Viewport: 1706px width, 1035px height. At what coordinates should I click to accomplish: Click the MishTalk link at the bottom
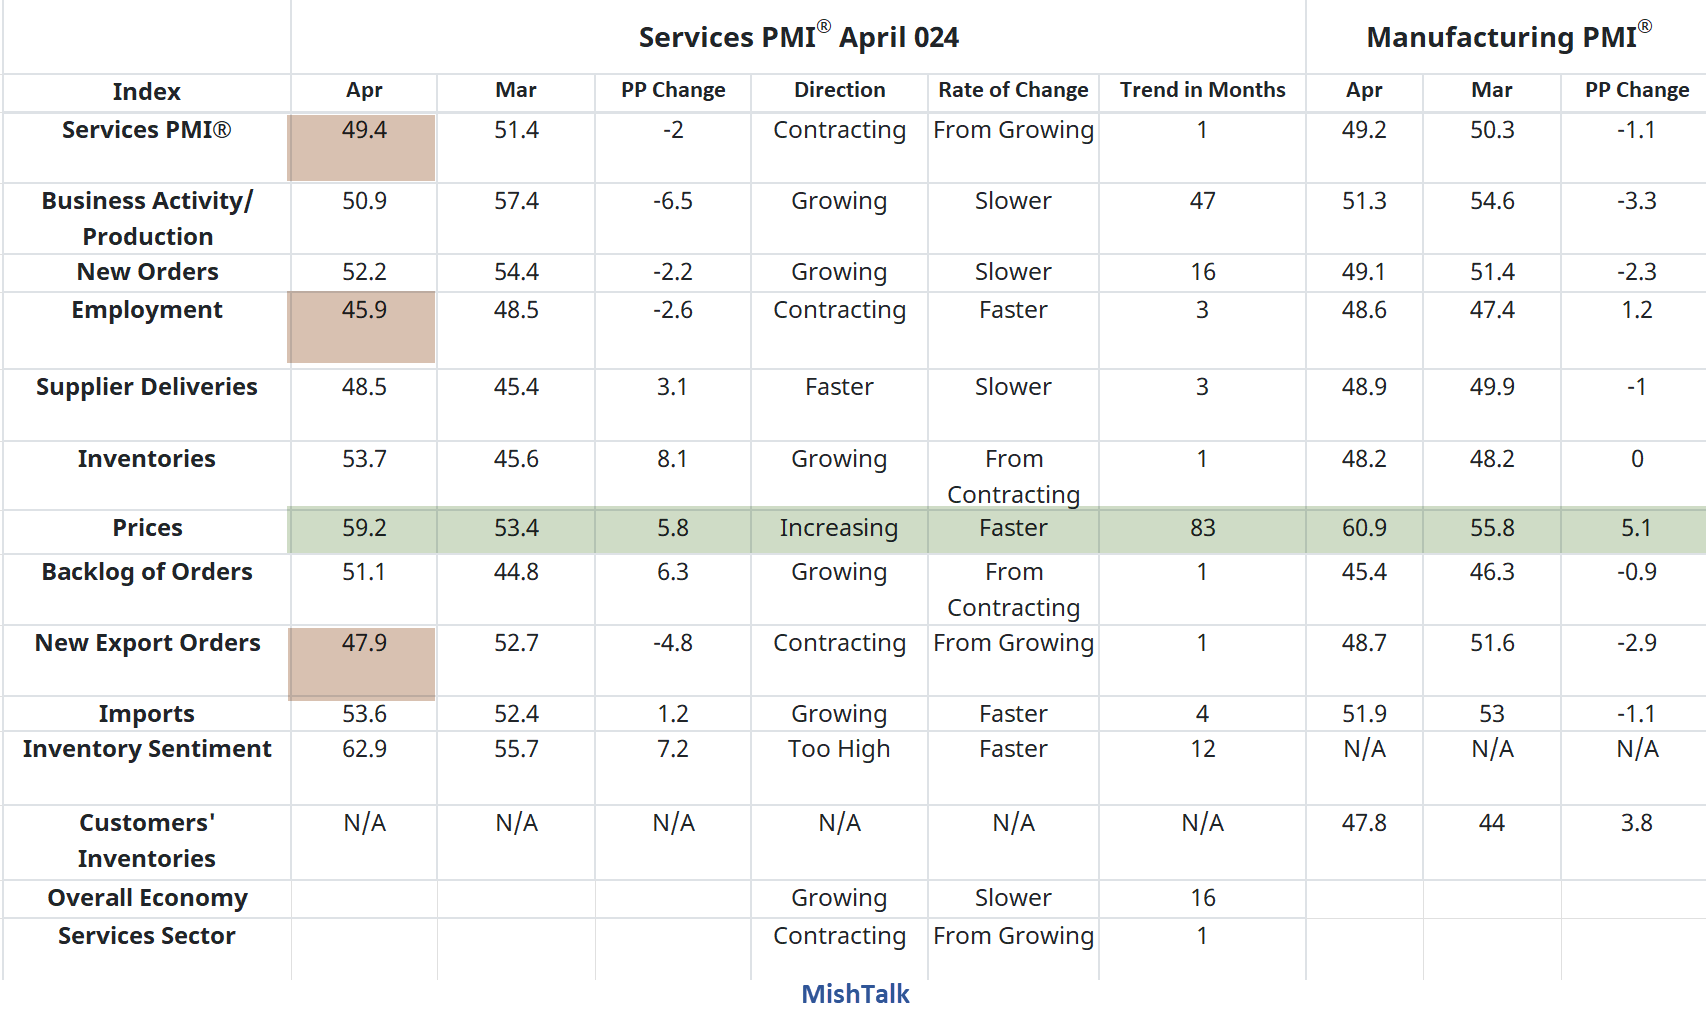click(x=854, y=994)
